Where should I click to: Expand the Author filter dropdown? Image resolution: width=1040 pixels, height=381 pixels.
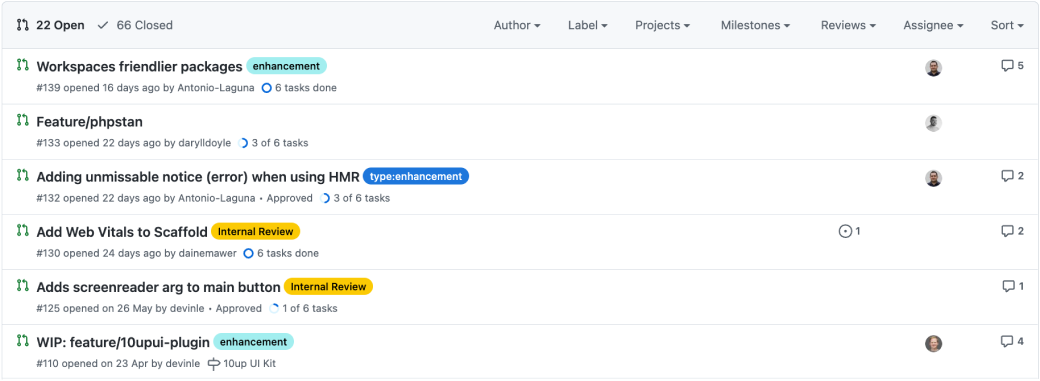517,25
